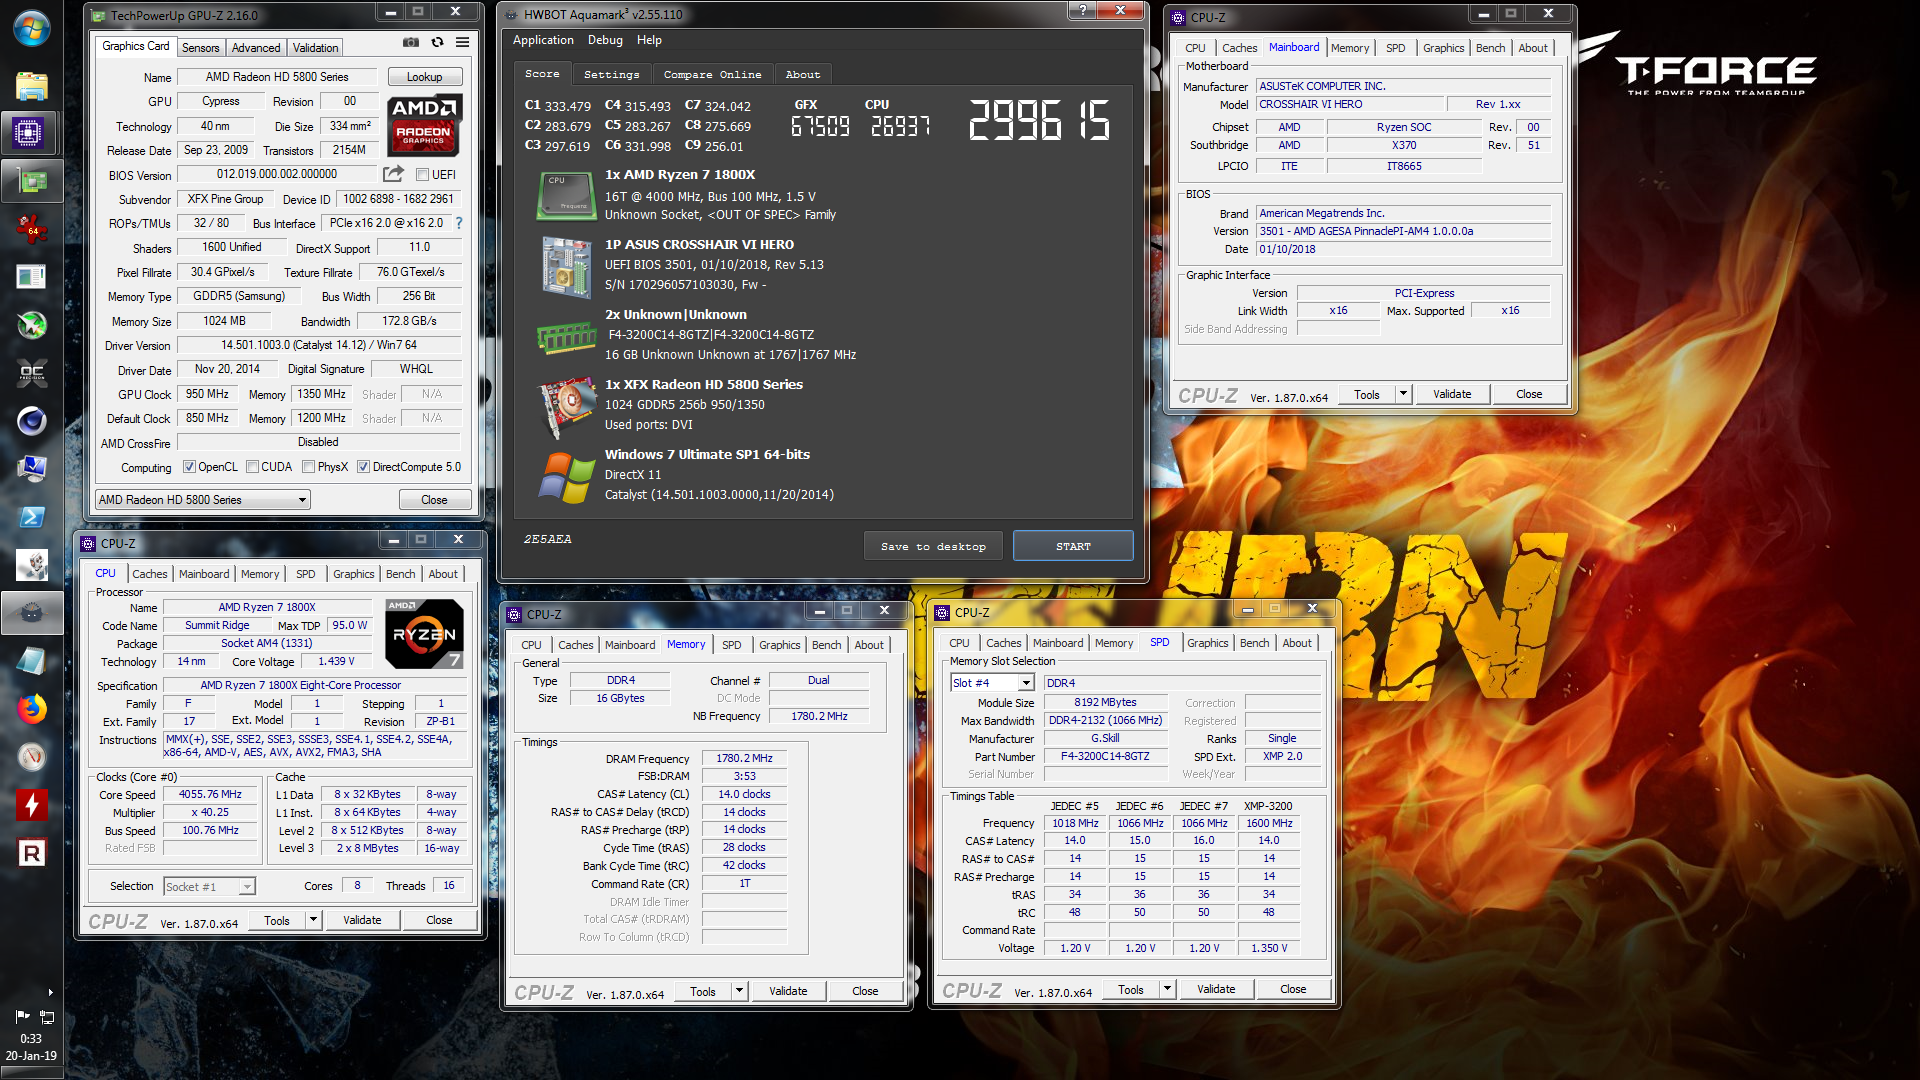Open the GPU-Z hamburger menu
Screen dimensions: 1920x1080
pos(462,43)
